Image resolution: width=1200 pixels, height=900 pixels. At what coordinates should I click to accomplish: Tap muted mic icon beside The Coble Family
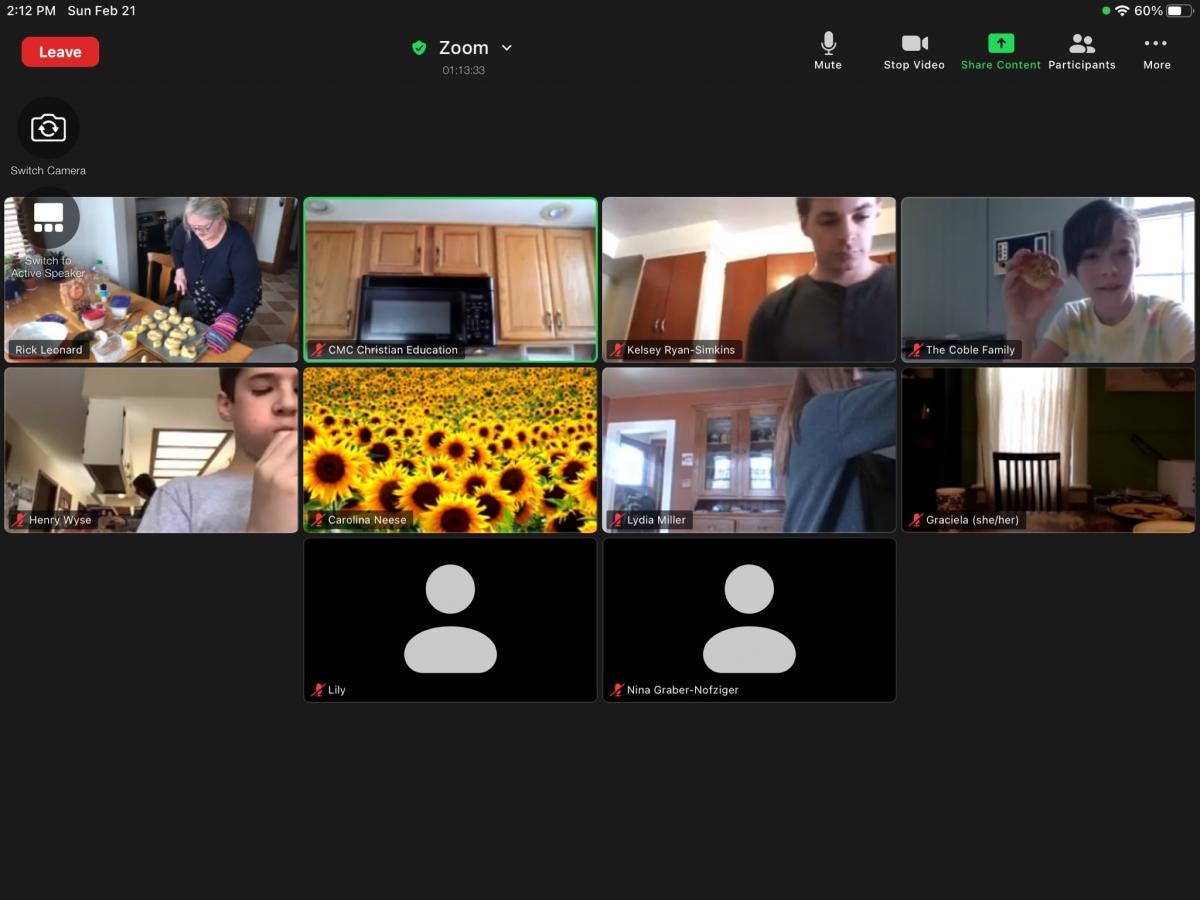coord(916,350)
